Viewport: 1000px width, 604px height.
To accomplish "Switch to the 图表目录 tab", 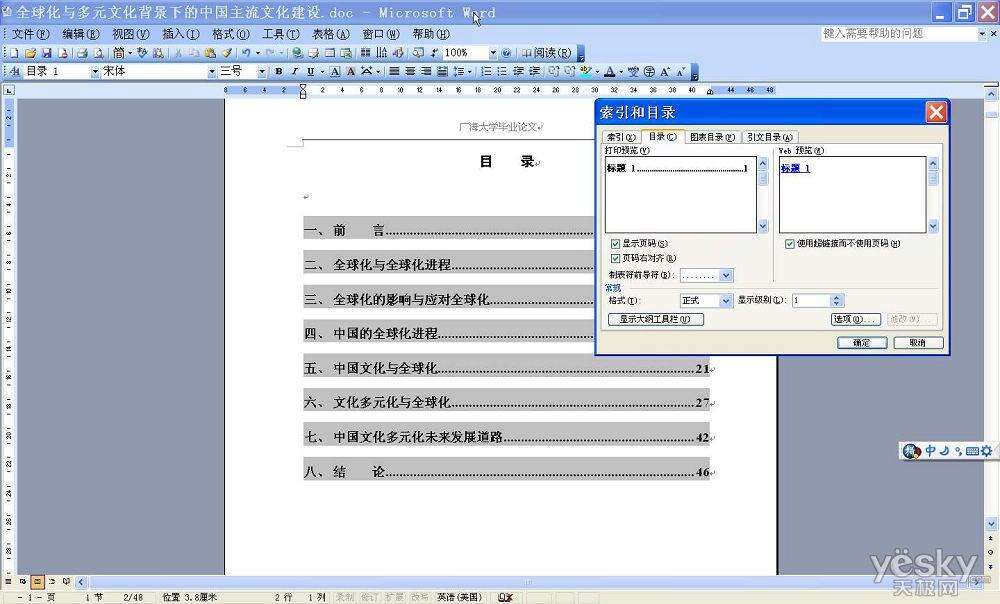I will click(712, 137).
